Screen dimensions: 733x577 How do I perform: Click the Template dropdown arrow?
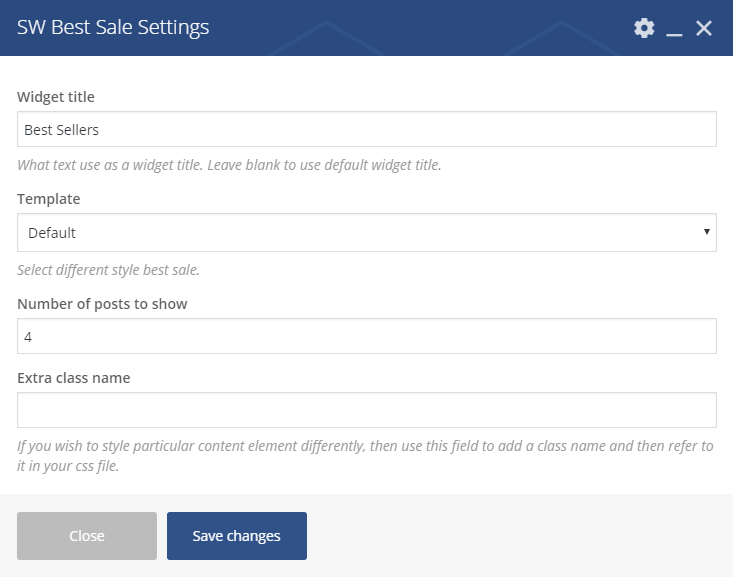706,232
